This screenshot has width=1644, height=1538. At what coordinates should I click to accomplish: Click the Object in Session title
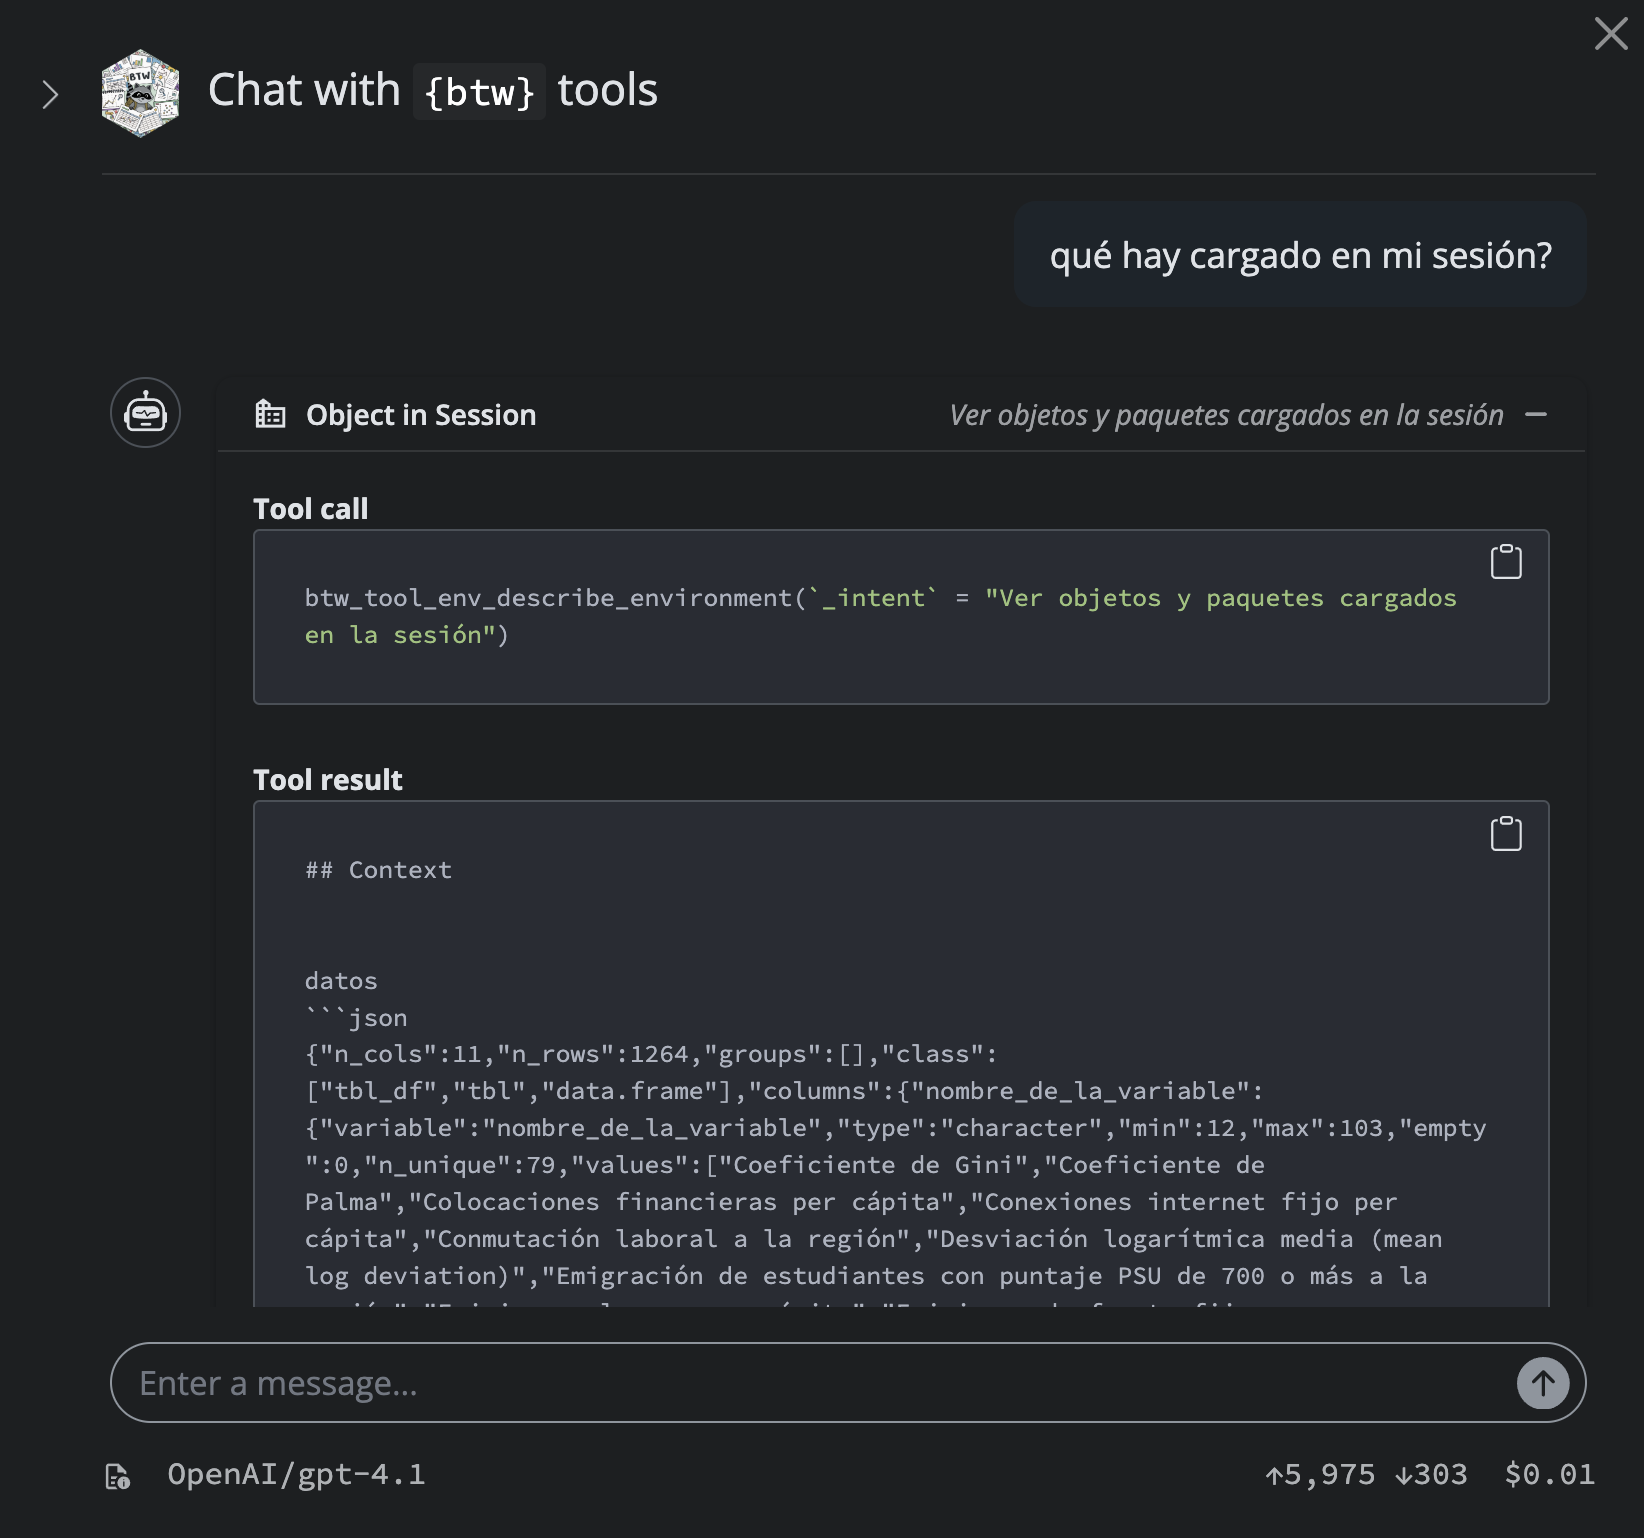421,415
